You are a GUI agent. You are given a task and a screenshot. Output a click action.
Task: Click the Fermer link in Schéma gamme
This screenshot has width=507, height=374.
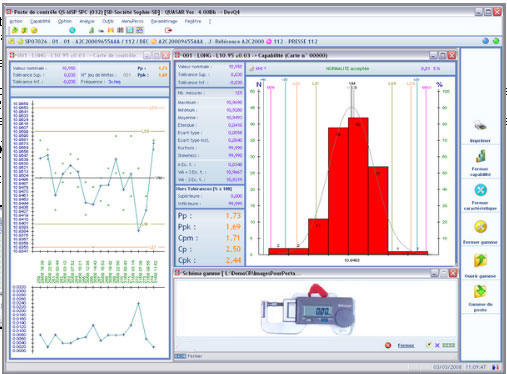(406, 345)
